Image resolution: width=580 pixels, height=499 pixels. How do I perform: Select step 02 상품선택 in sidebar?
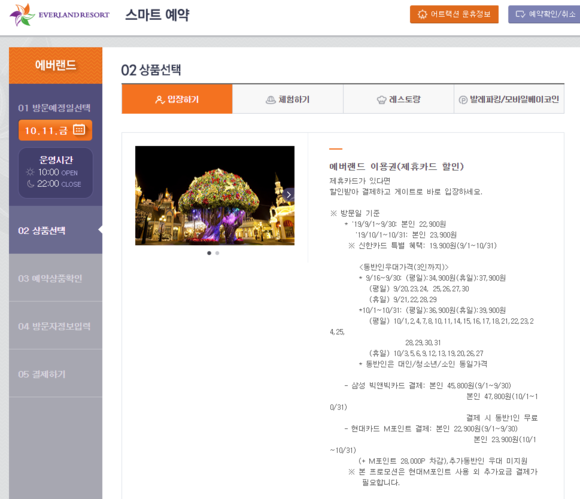[55, 230]
